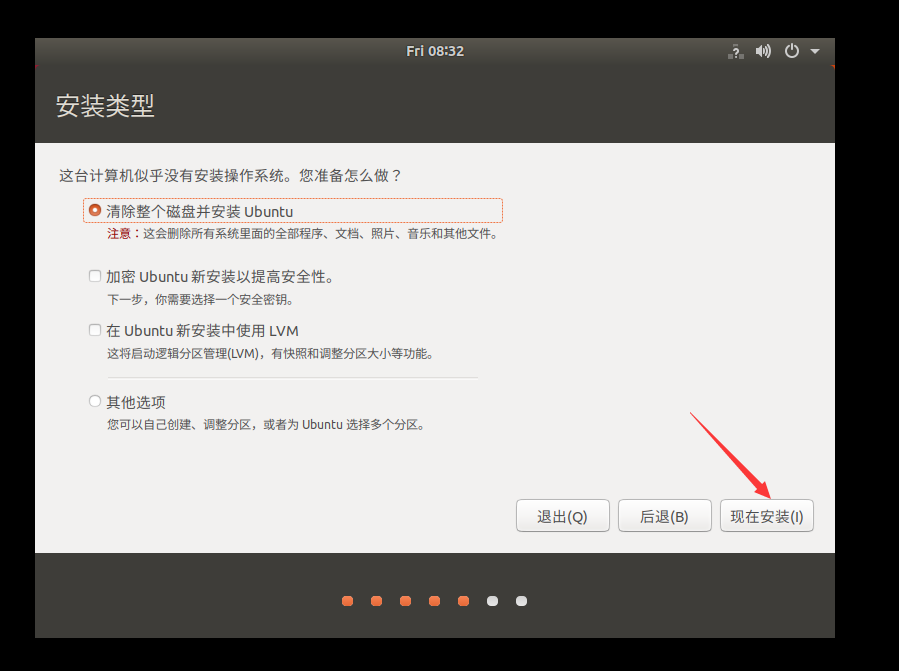Enable the encrypt new Ubuntu installation checkbox
899x671 pixels.
[95, 276]
